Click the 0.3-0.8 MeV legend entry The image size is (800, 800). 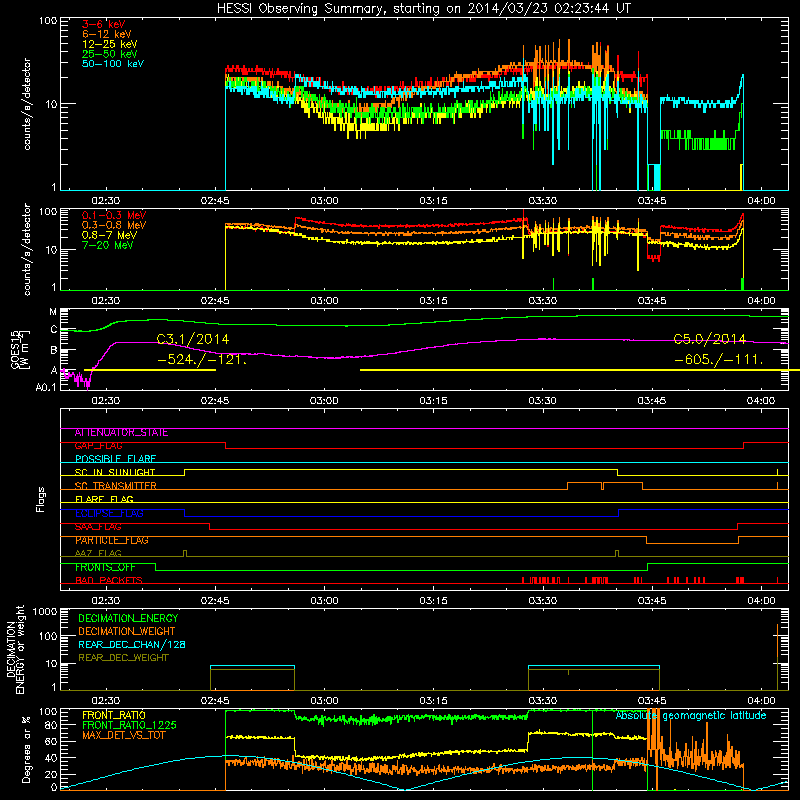(114, 225)
